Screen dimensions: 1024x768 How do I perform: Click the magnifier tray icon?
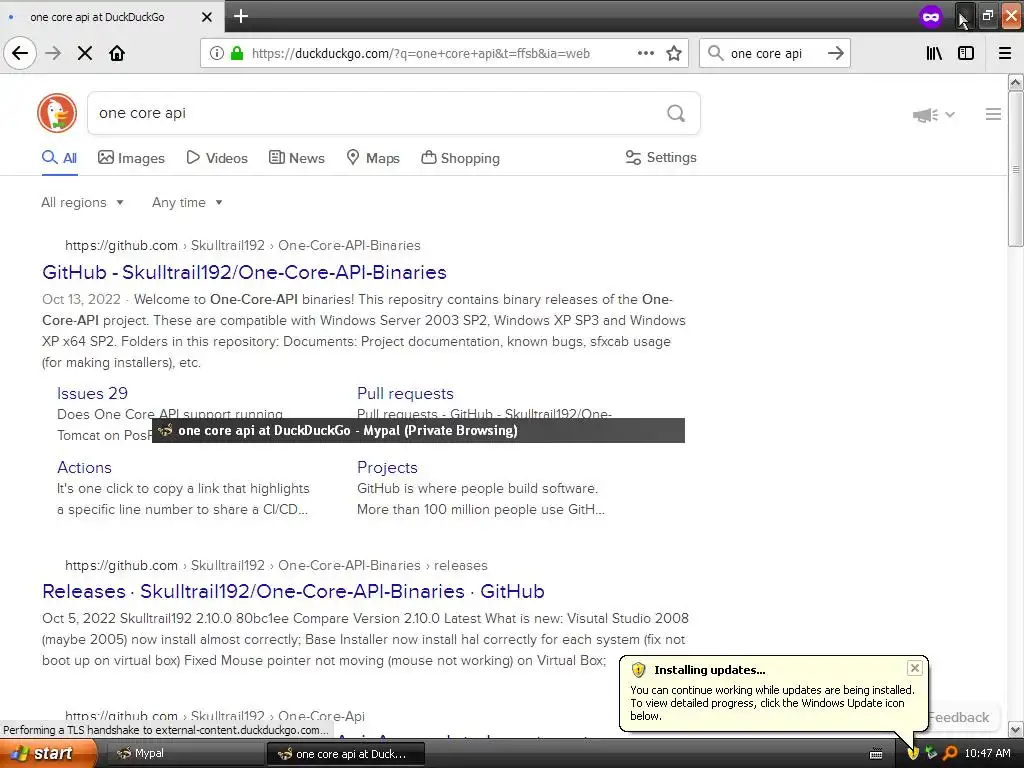tap(950, 753)
